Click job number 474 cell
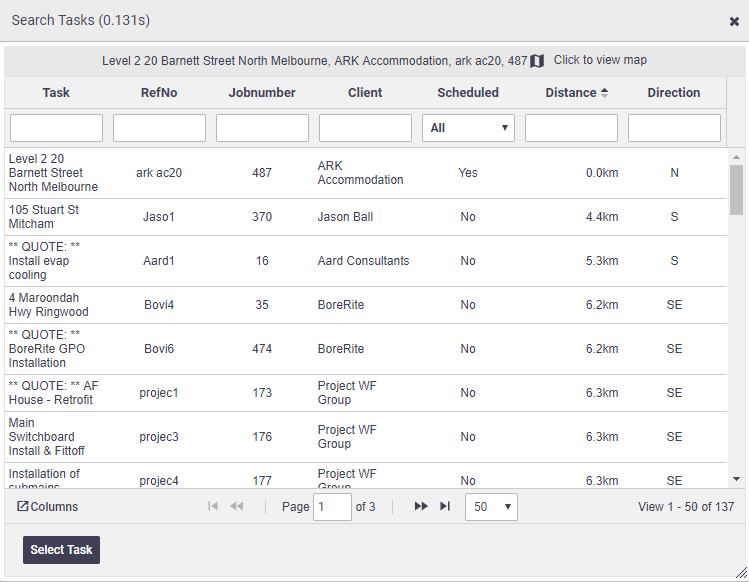749x582 pixels. [x=262, y=349]
